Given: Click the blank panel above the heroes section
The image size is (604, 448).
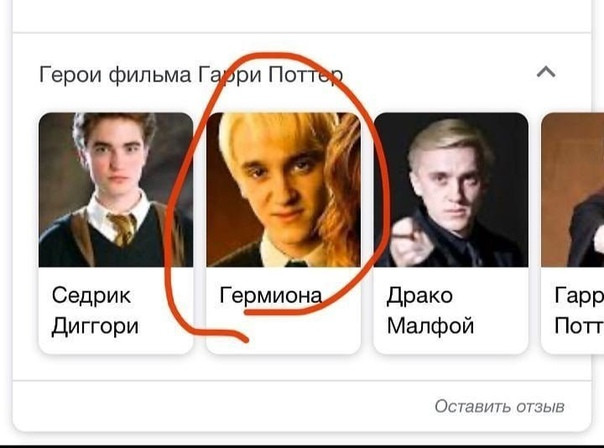Looking at the screenshot, I should tap(302, 15).
